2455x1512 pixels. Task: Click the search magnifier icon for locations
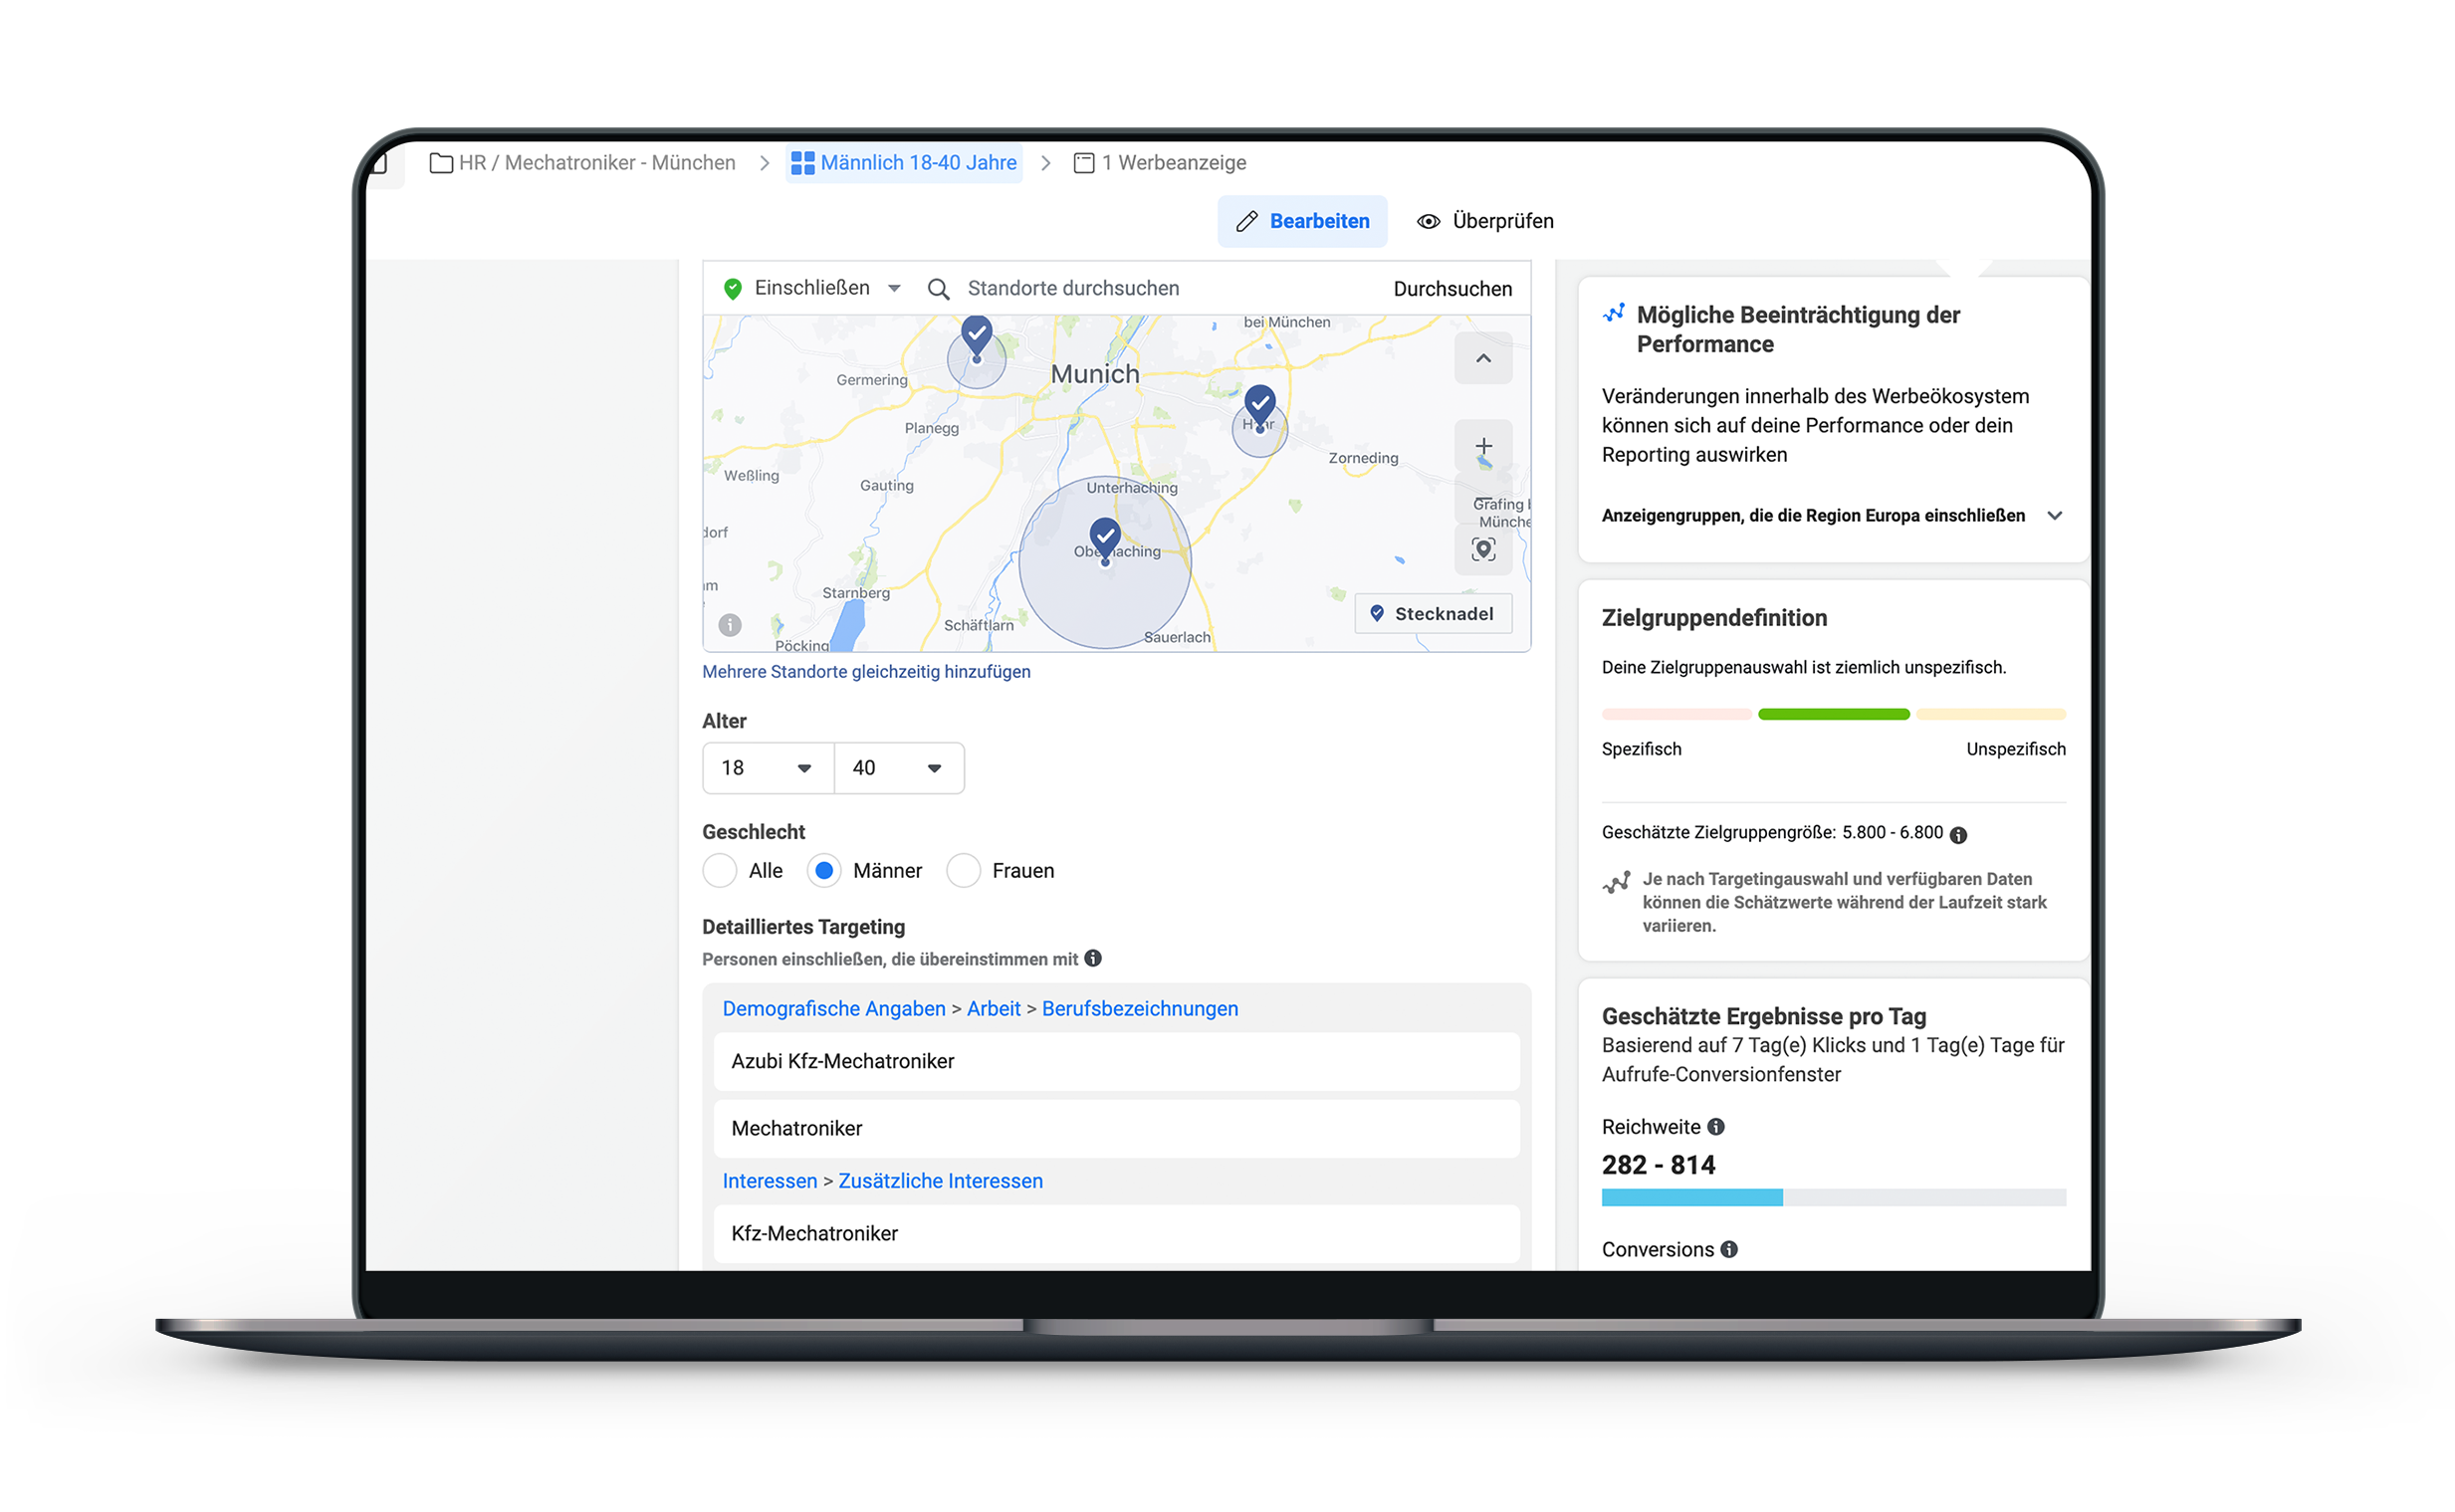[x=937, y=289]
